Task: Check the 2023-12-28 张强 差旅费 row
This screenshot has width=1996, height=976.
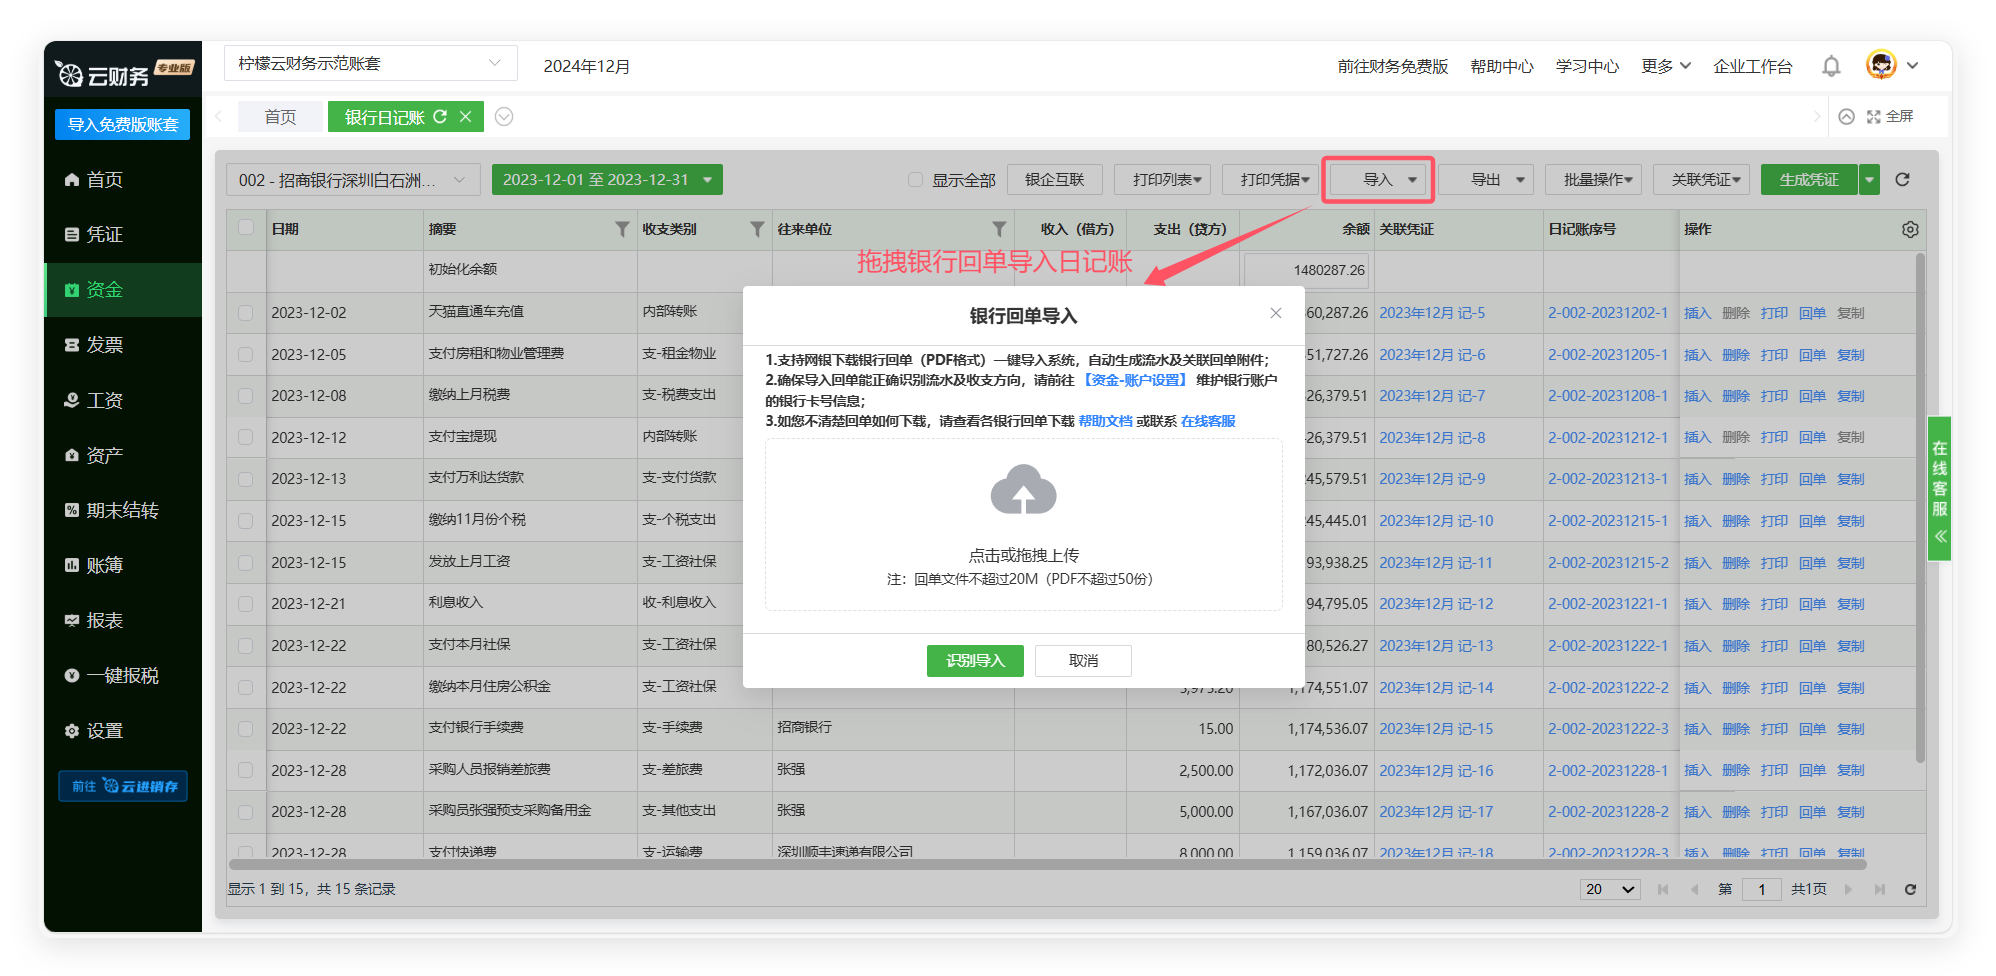Action: click(x=246, y=770)
